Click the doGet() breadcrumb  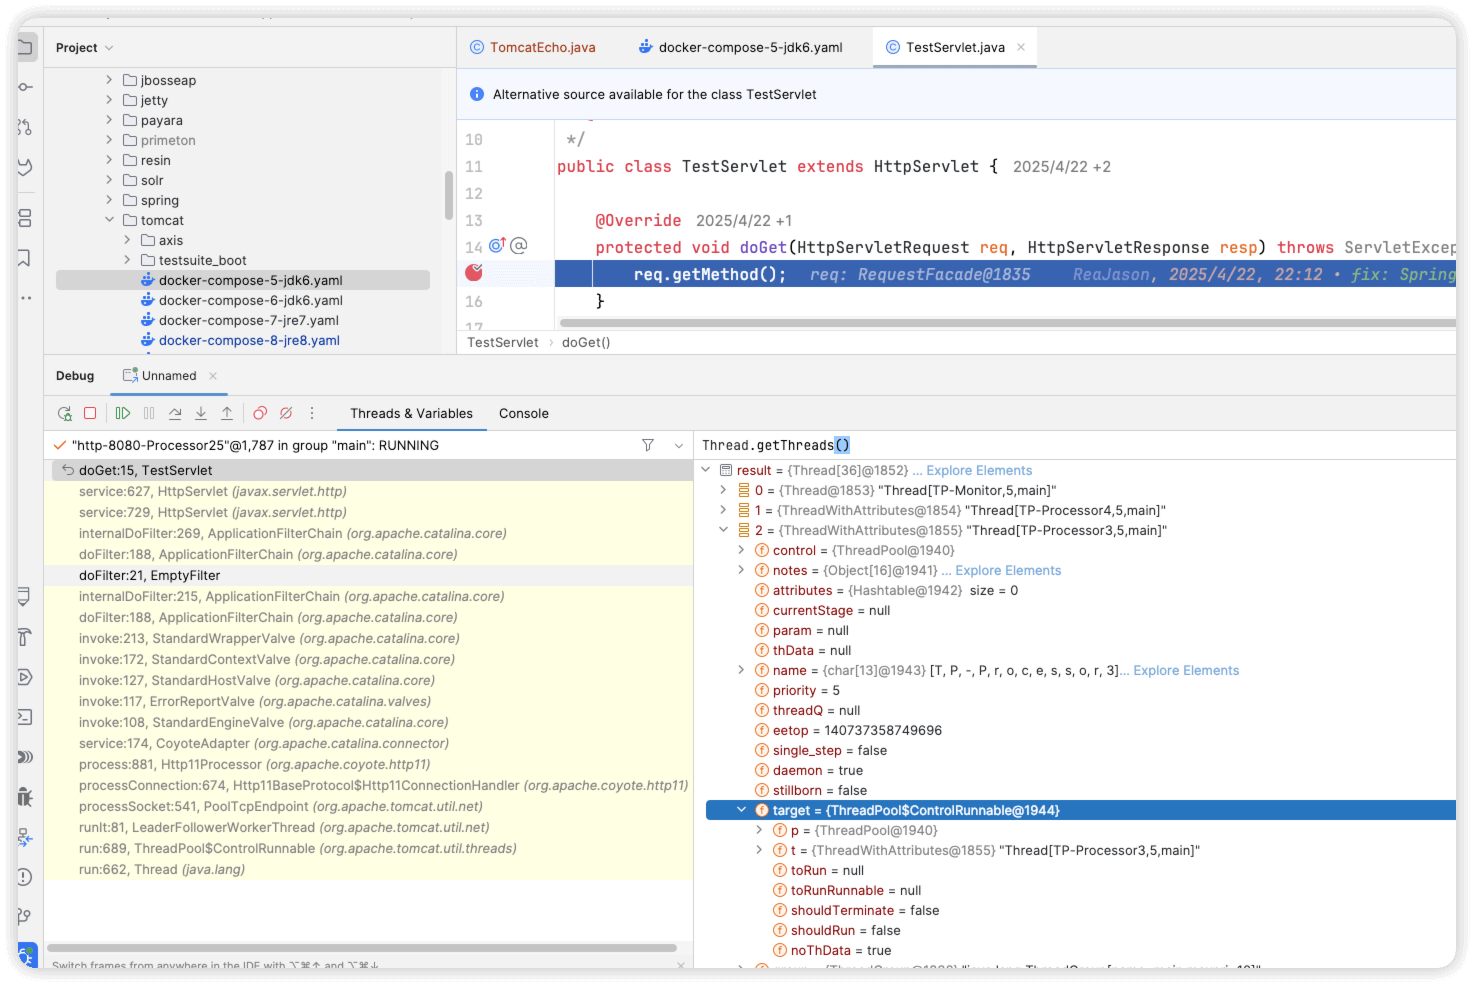(586, 342)
